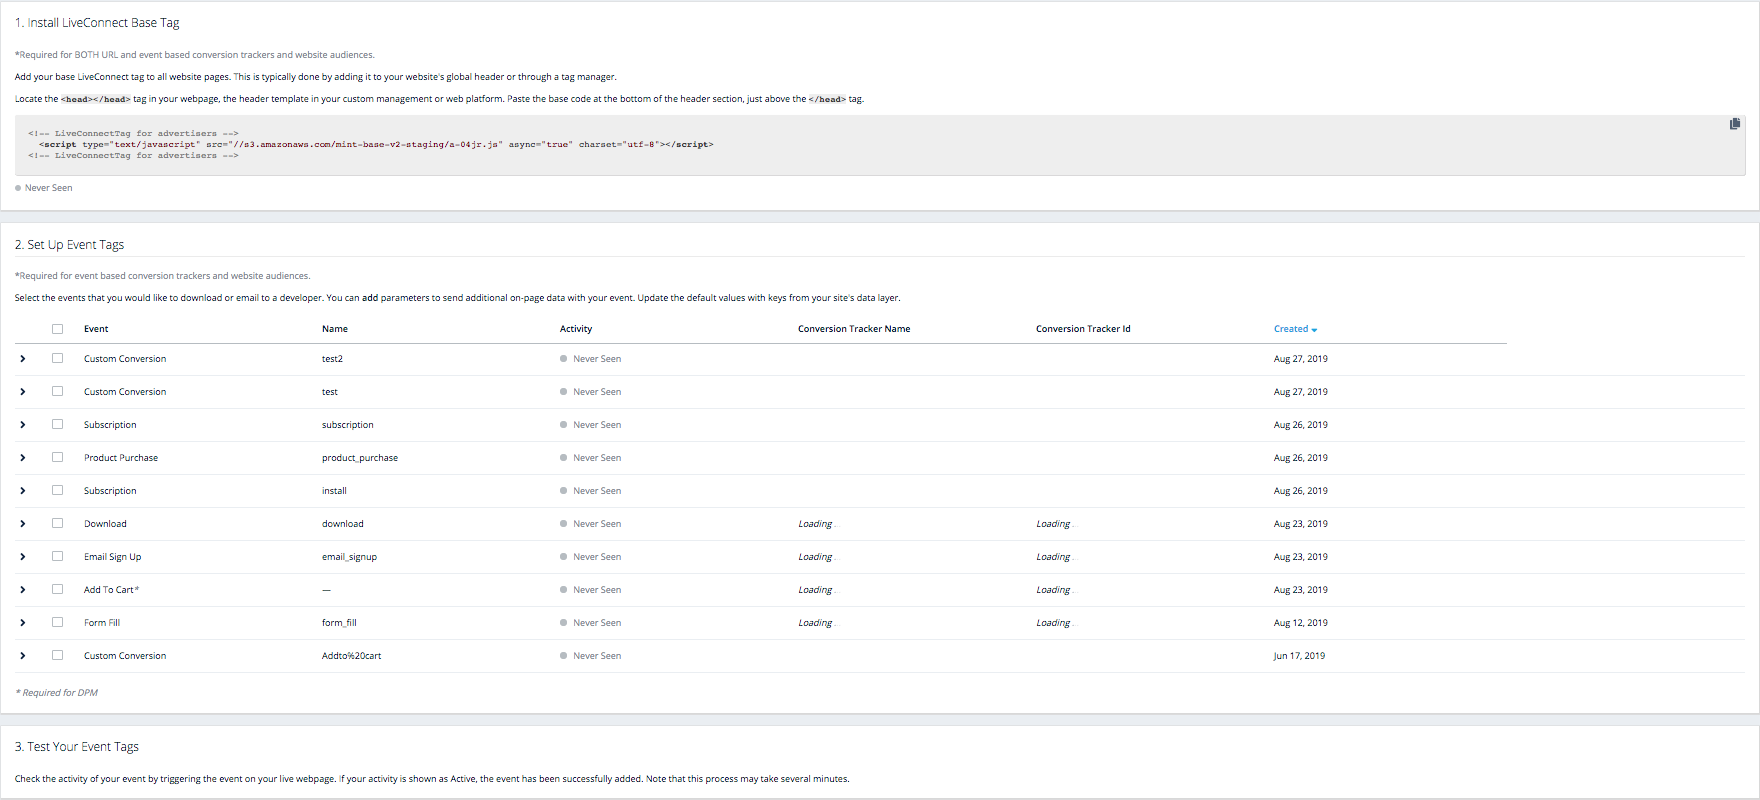Click the product_purchase name cell

(x=360, y=458)
